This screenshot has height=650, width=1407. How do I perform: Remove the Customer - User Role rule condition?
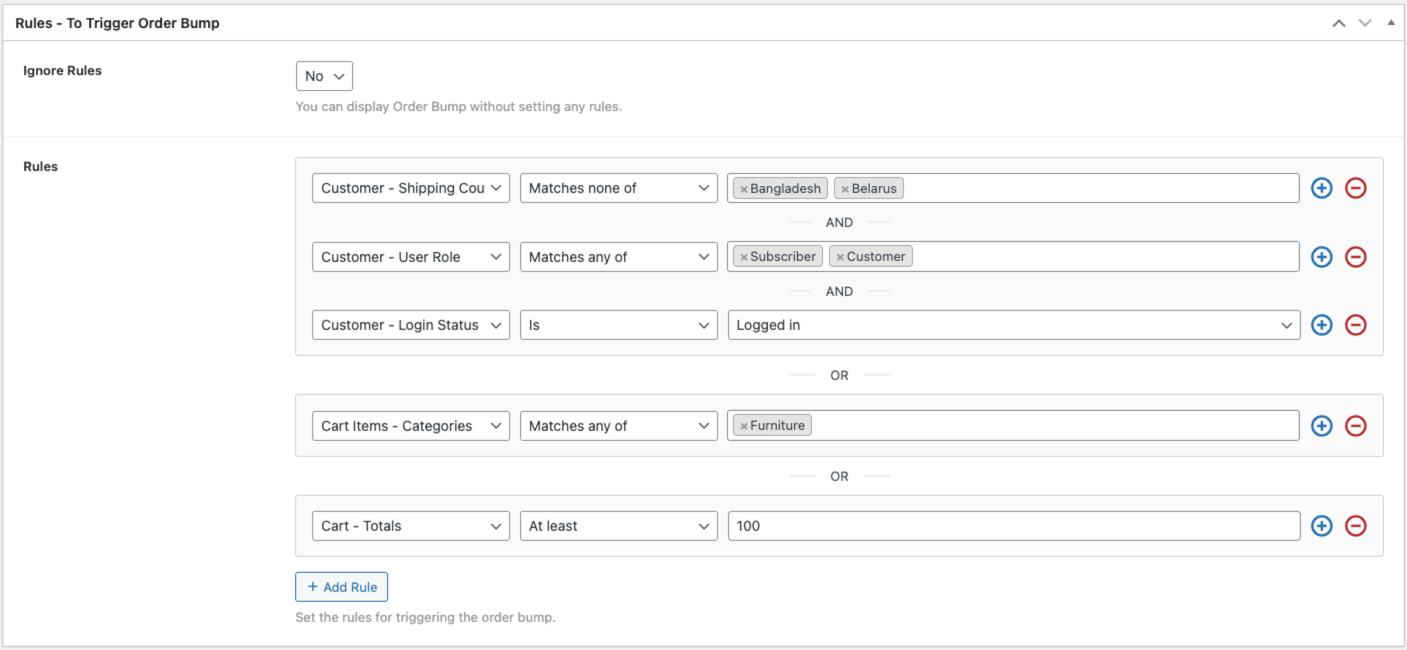pos(1356,257)
